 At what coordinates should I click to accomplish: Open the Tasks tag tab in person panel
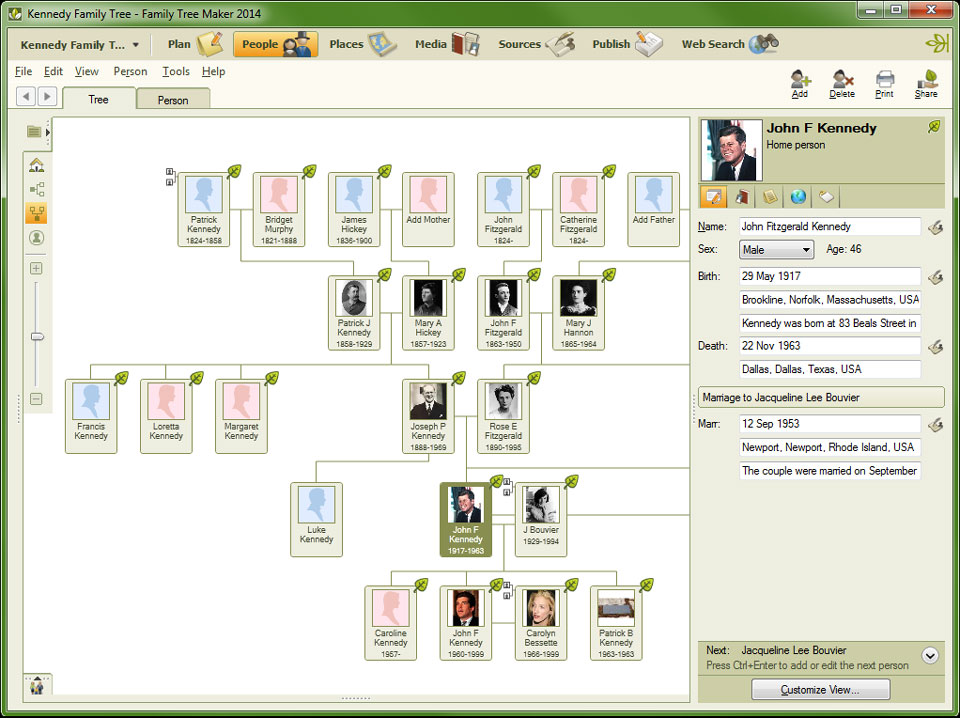(x=826, y=197)
